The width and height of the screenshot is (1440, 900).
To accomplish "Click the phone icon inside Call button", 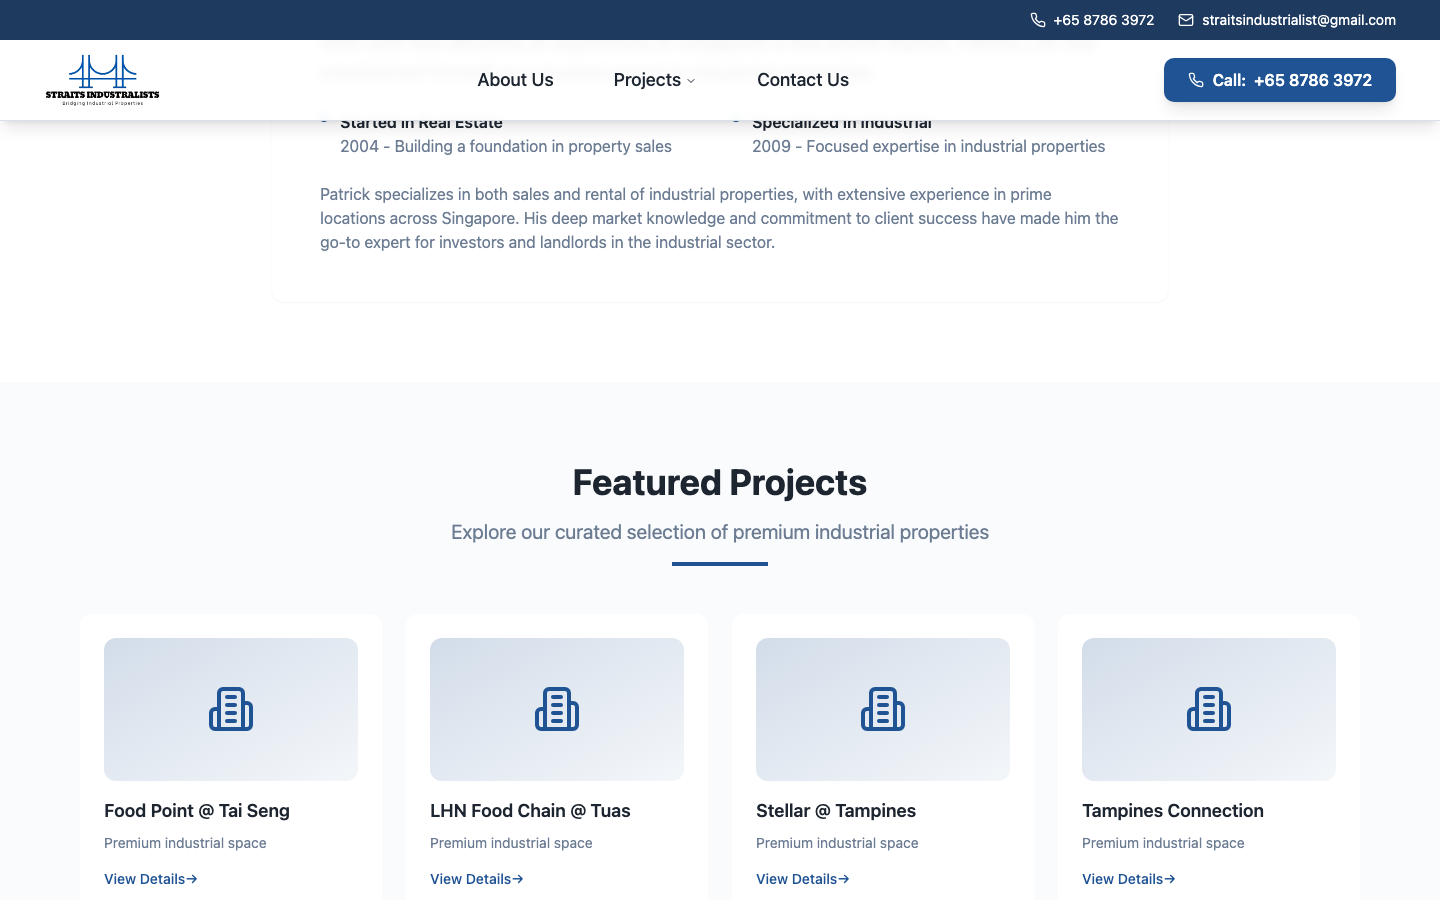I will click(x=1196, y=80).
